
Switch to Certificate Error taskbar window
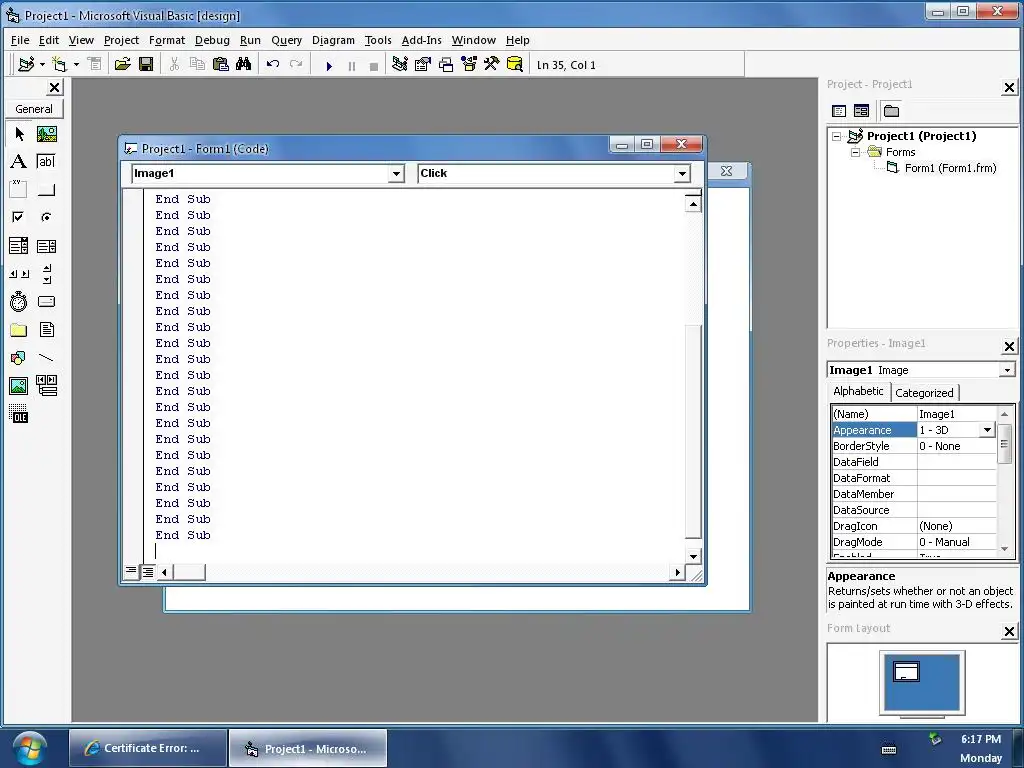[x=148, y=748]
